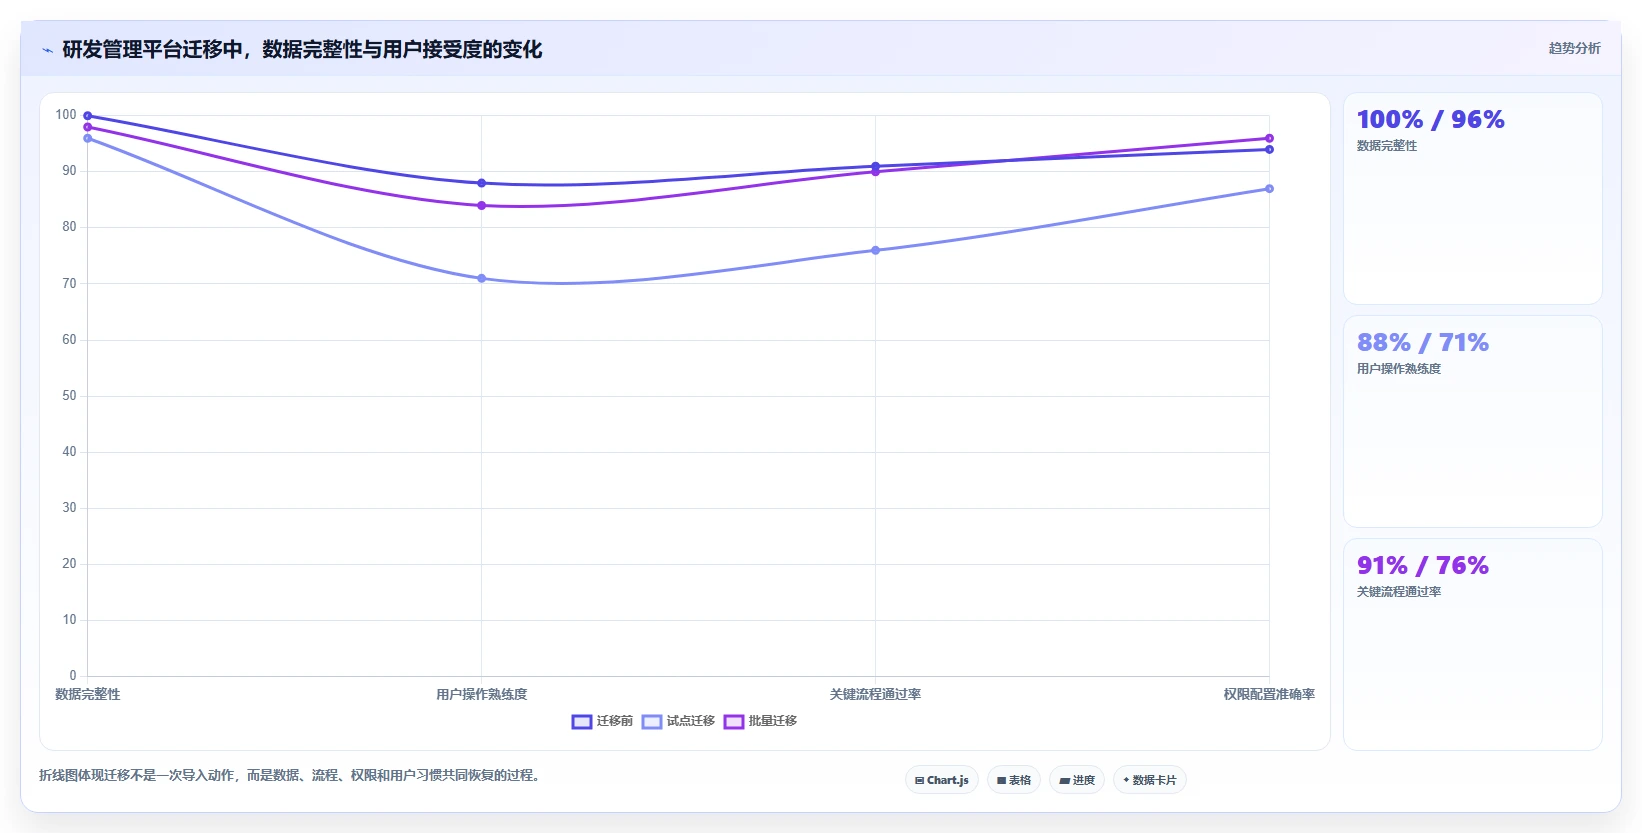Screen dimensions: 1642x833
Task: Click the 数据完整性 x-axis label
Action: [88, 695]
